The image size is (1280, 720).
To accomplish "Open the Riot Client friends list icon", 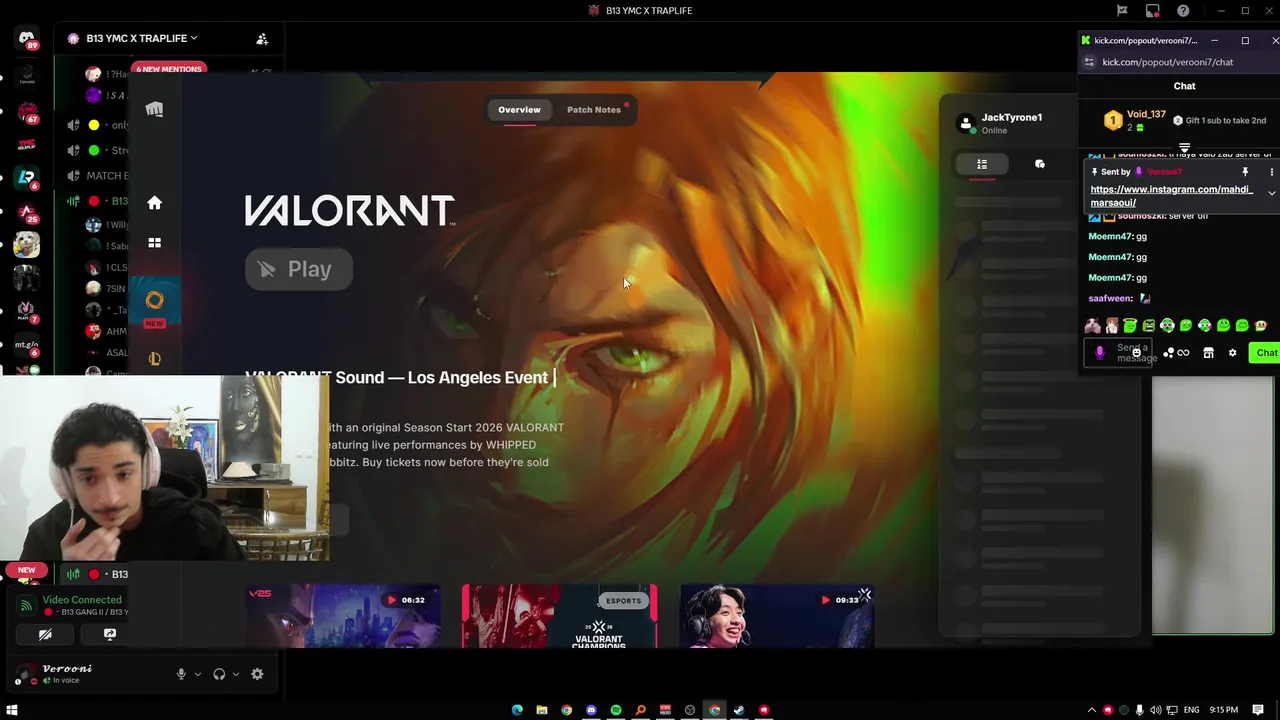I will [982, 164].
